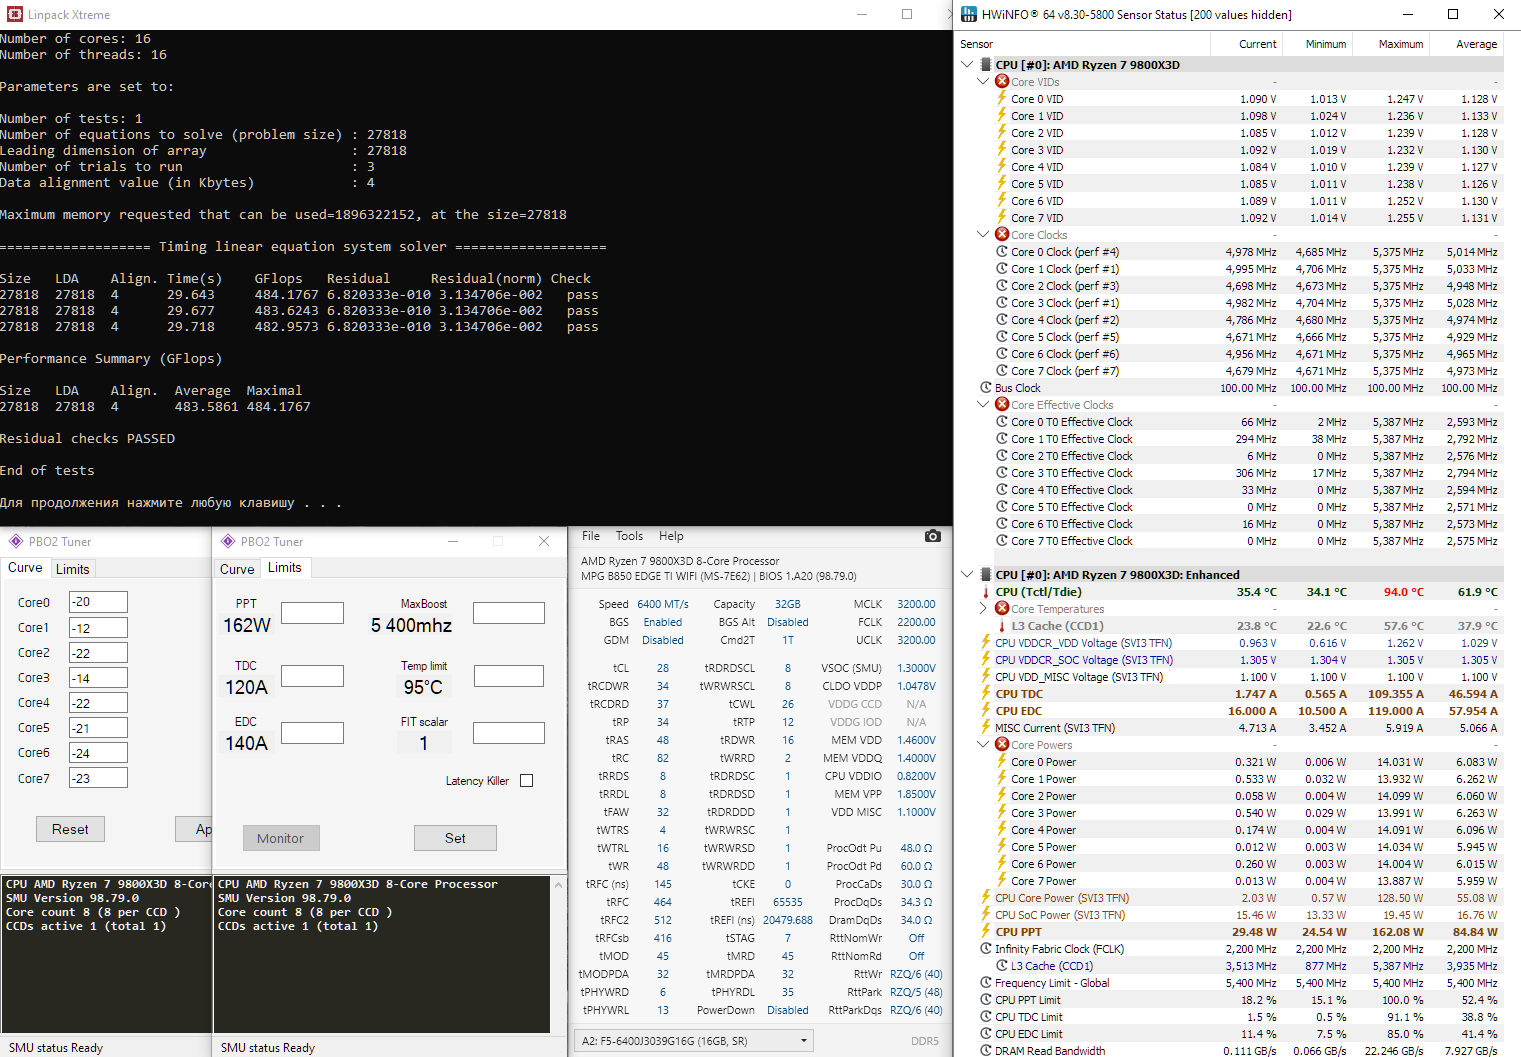This screenshot has width=1521, height=1057.
Task: Open the File menu in ZenTimings
Action: [x=591, y=536]
